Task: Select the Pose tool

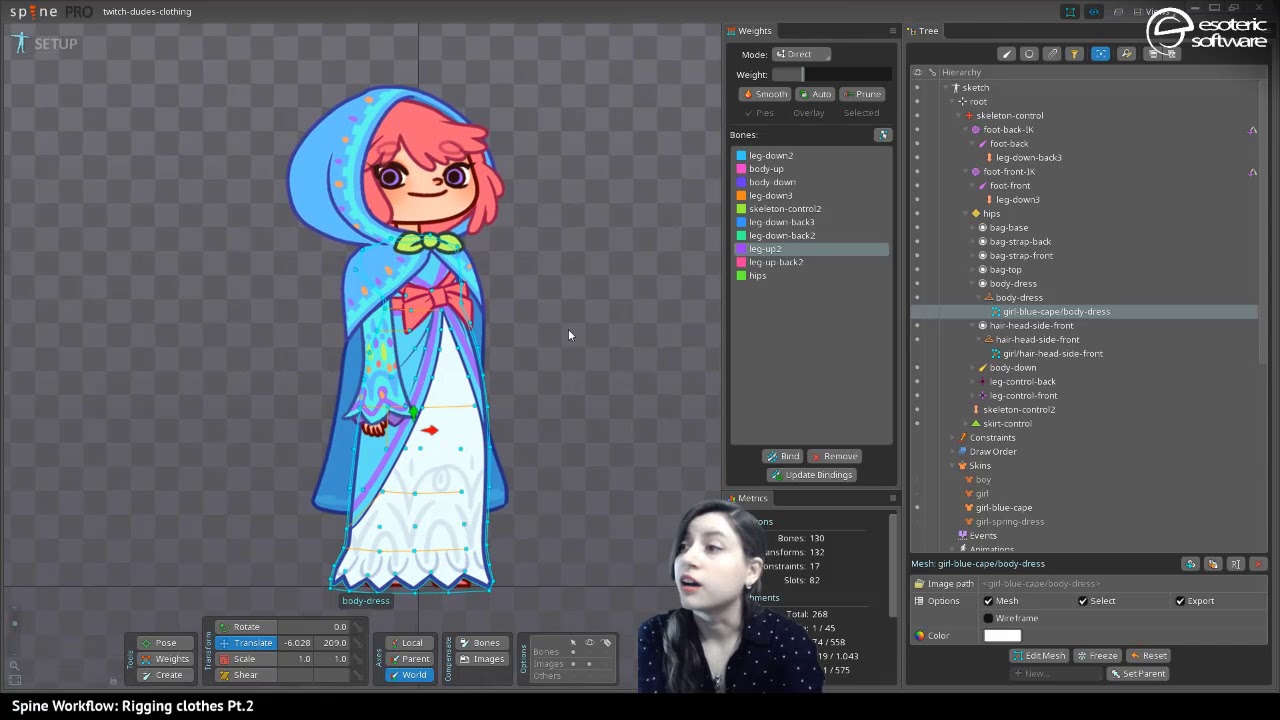Action: (166, 643)
